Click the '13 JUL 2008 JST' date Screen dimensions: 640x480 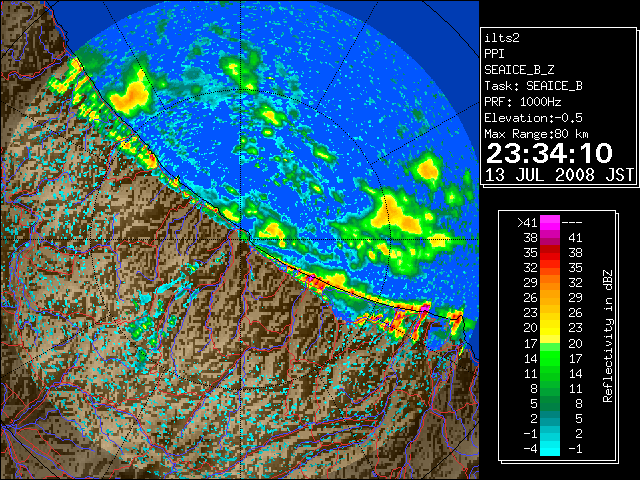tap(559, 175)
